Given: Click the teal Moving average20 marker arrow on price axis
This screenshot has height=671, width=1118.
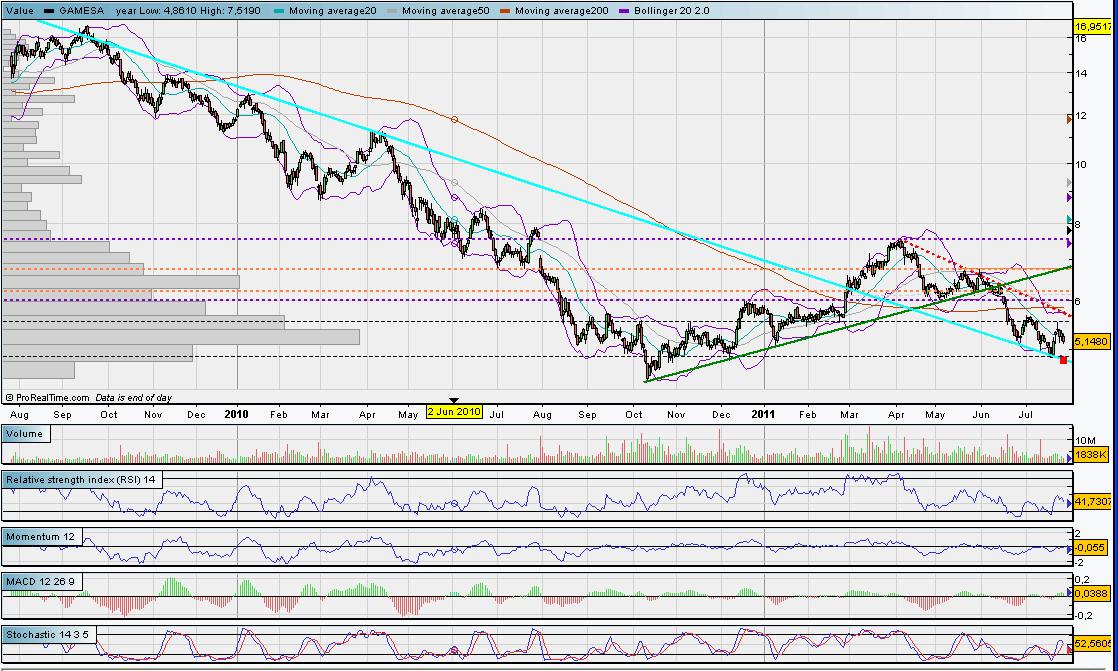Looking at the screenshot, I should (1069, 219).
